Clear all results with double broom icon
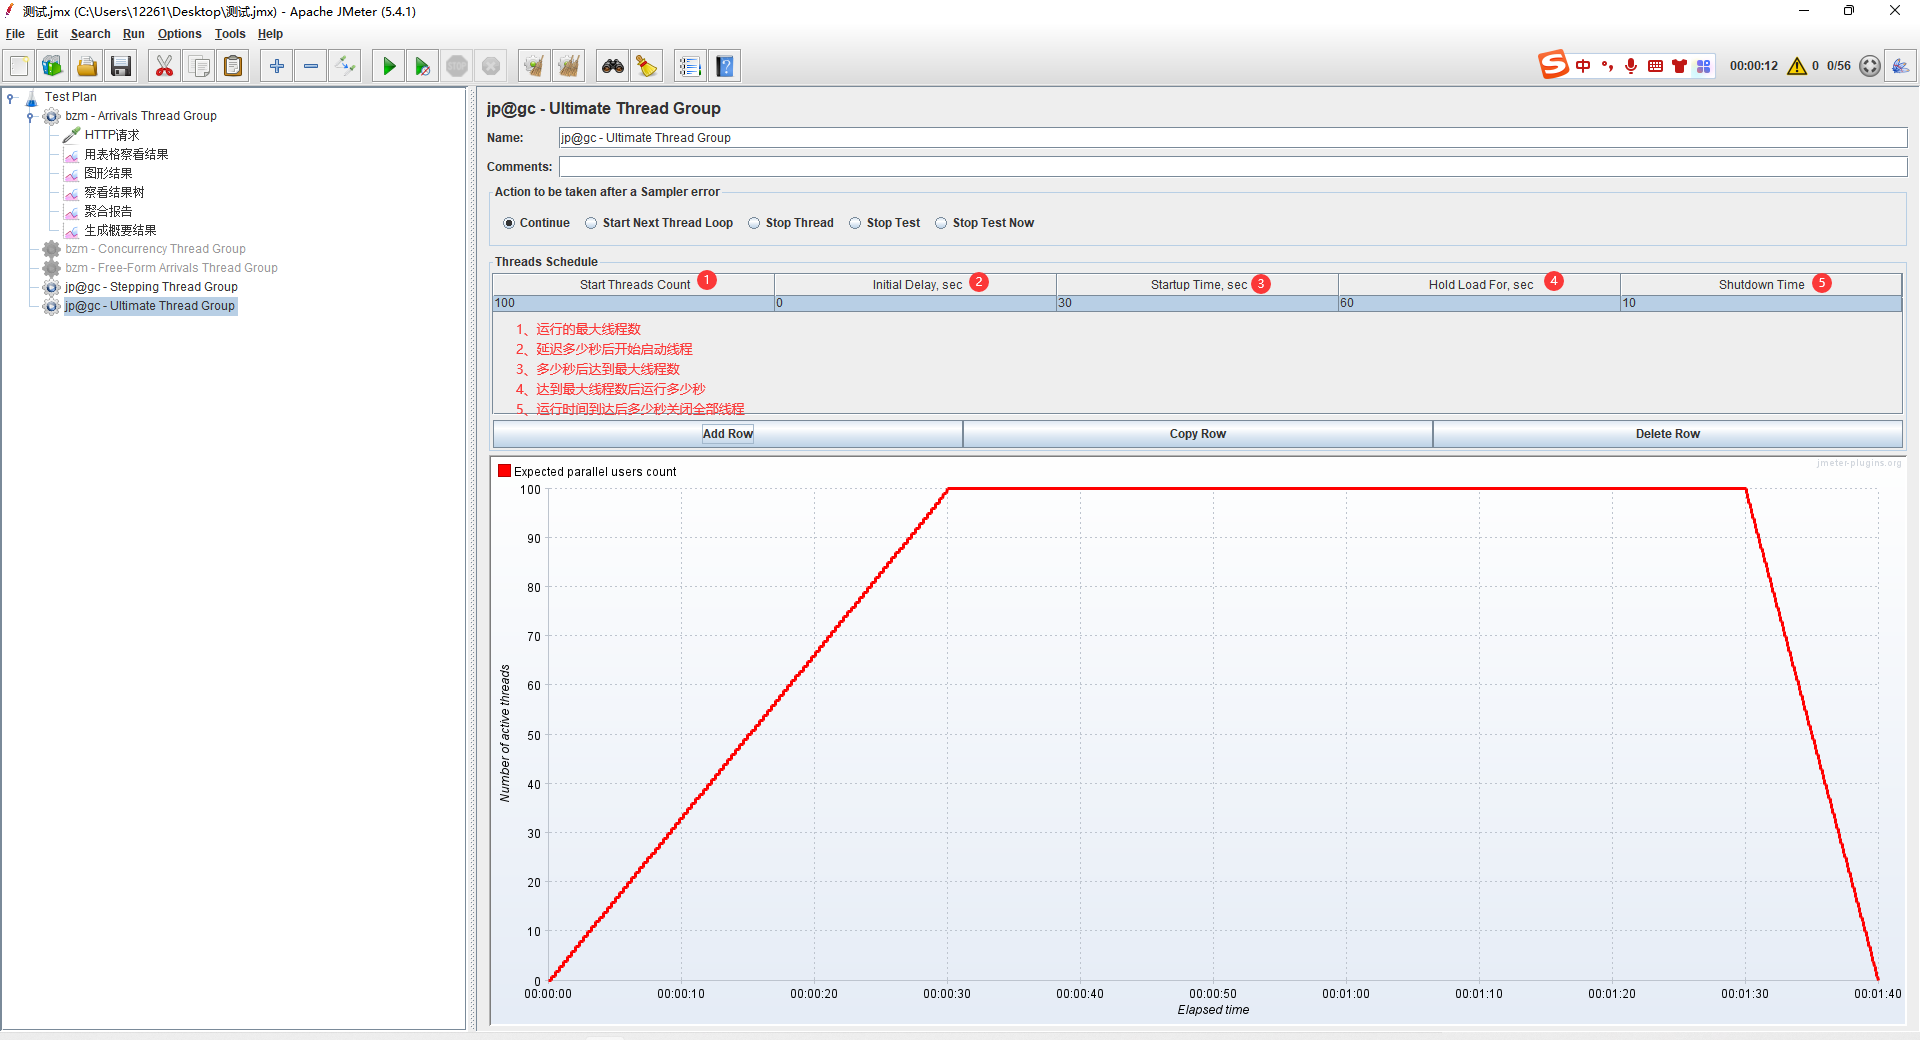 [569, 66]
